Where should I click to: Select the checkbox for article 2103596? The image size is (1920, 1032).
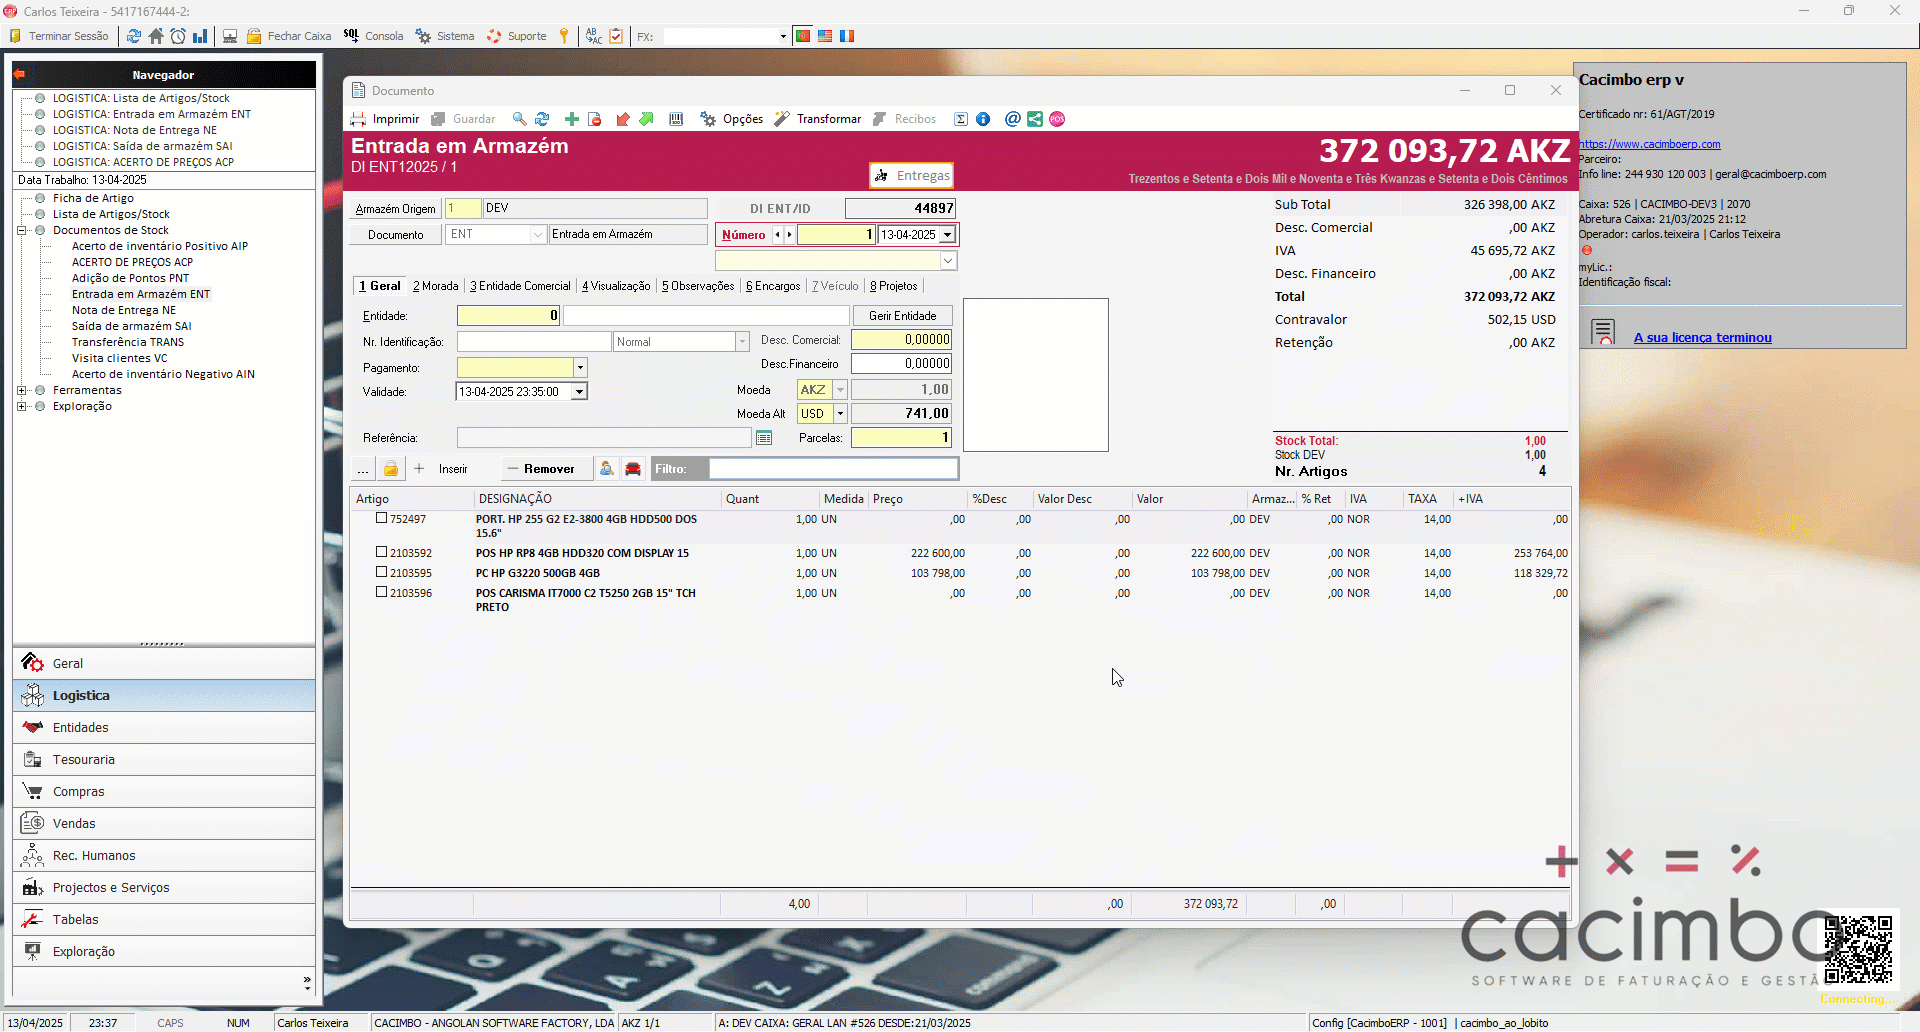381,592
